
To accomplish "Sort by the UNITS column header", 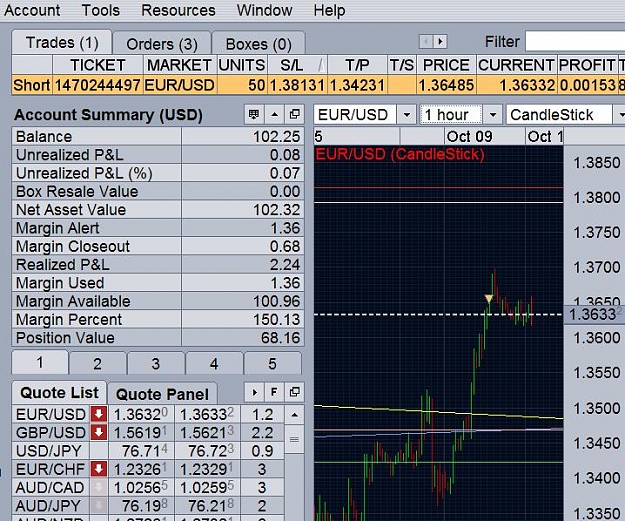I will point(242,65).
